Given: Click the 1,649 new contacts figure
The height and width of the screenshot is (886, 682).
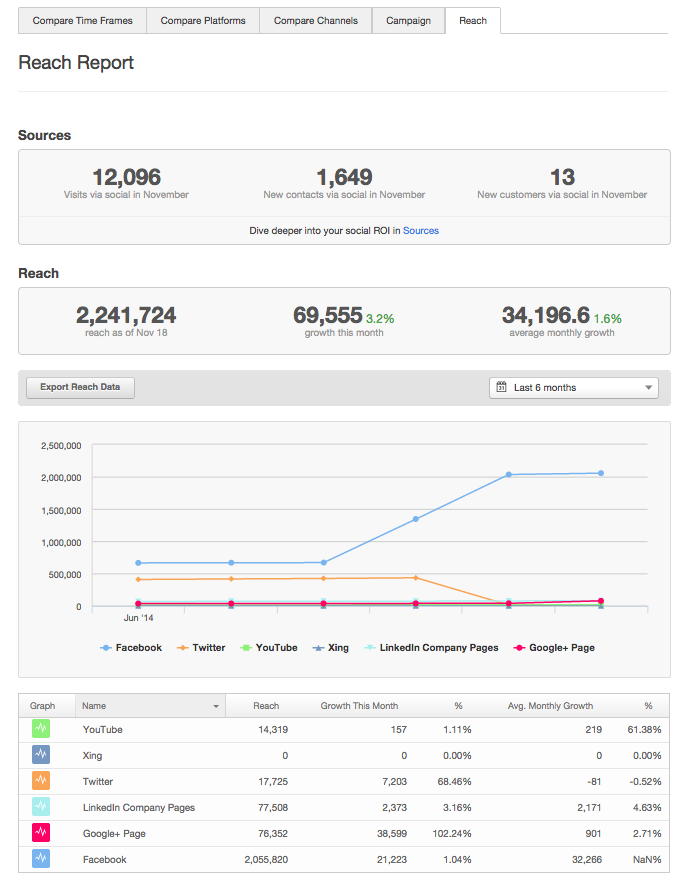Looking at the screenshot, I should (x=344, y=177).
